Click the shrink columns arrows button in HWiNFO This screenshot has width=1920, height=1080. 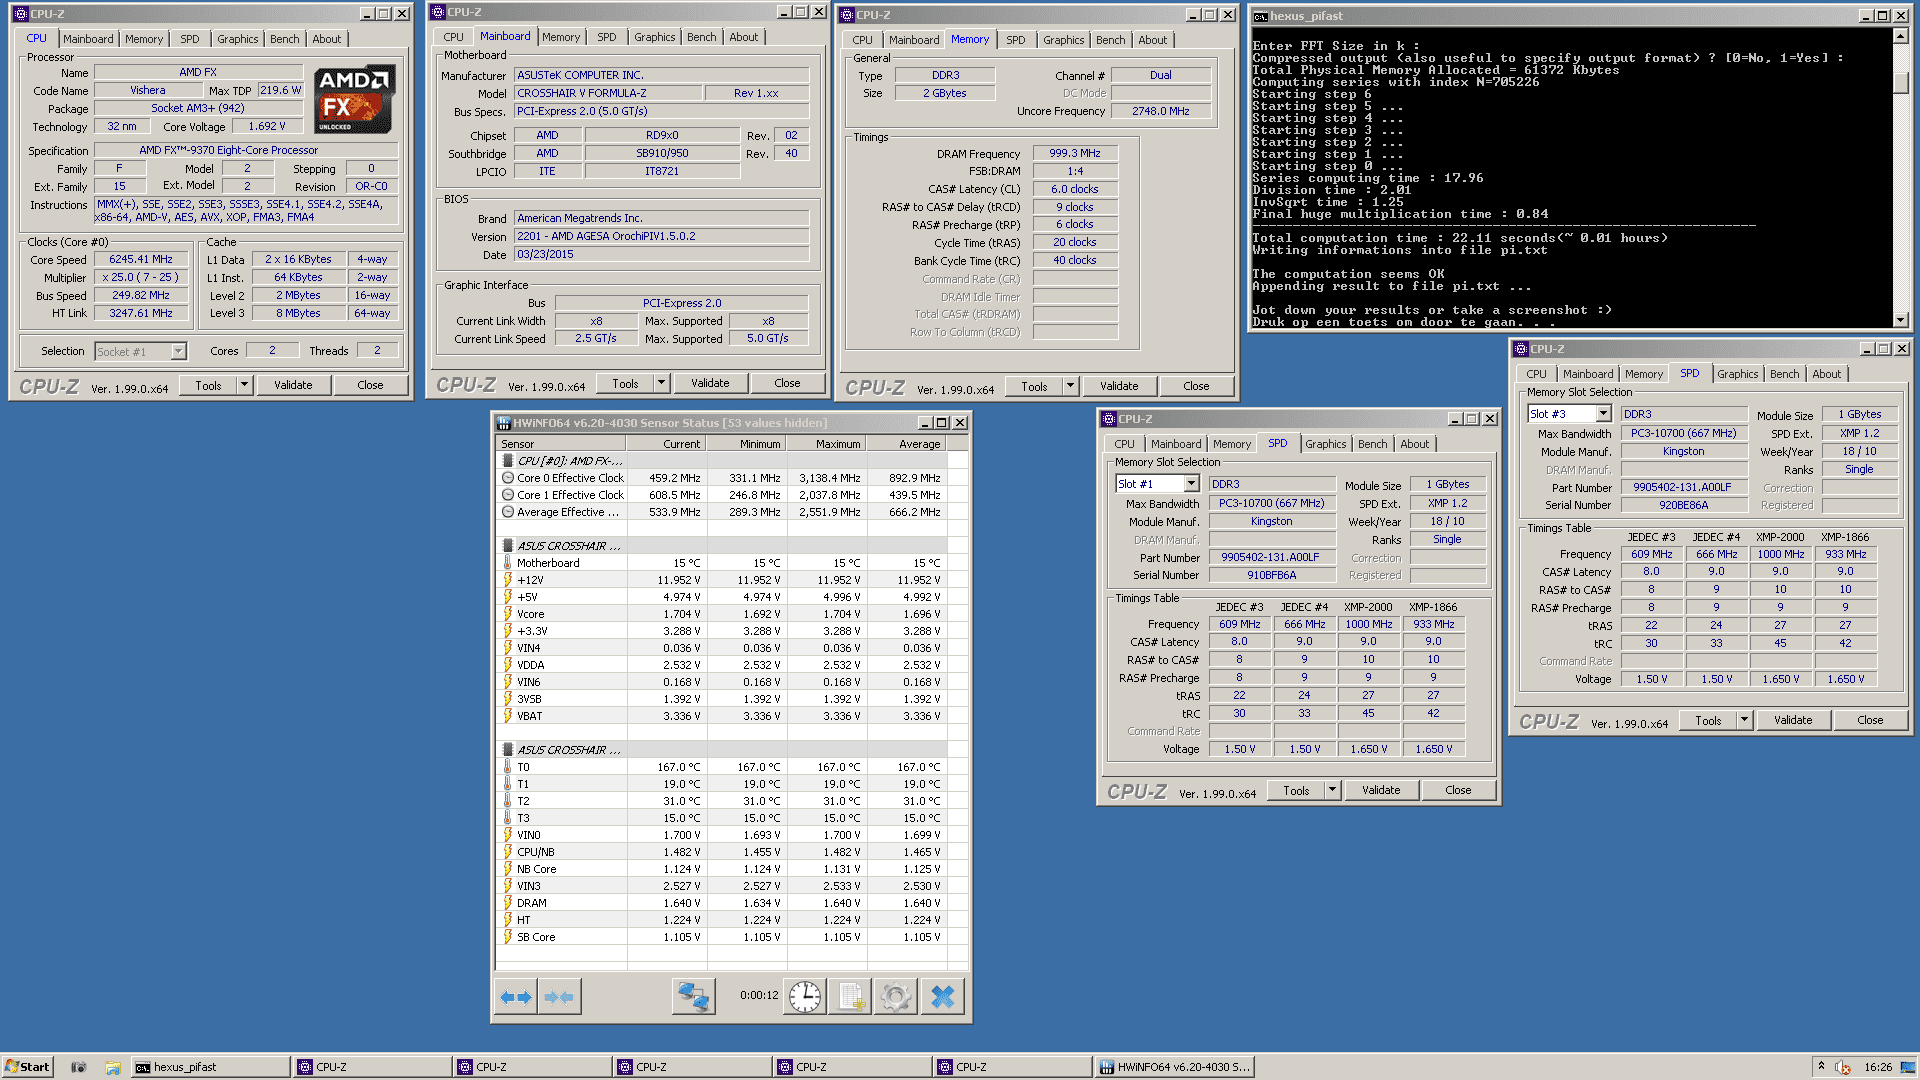[559, 996]
